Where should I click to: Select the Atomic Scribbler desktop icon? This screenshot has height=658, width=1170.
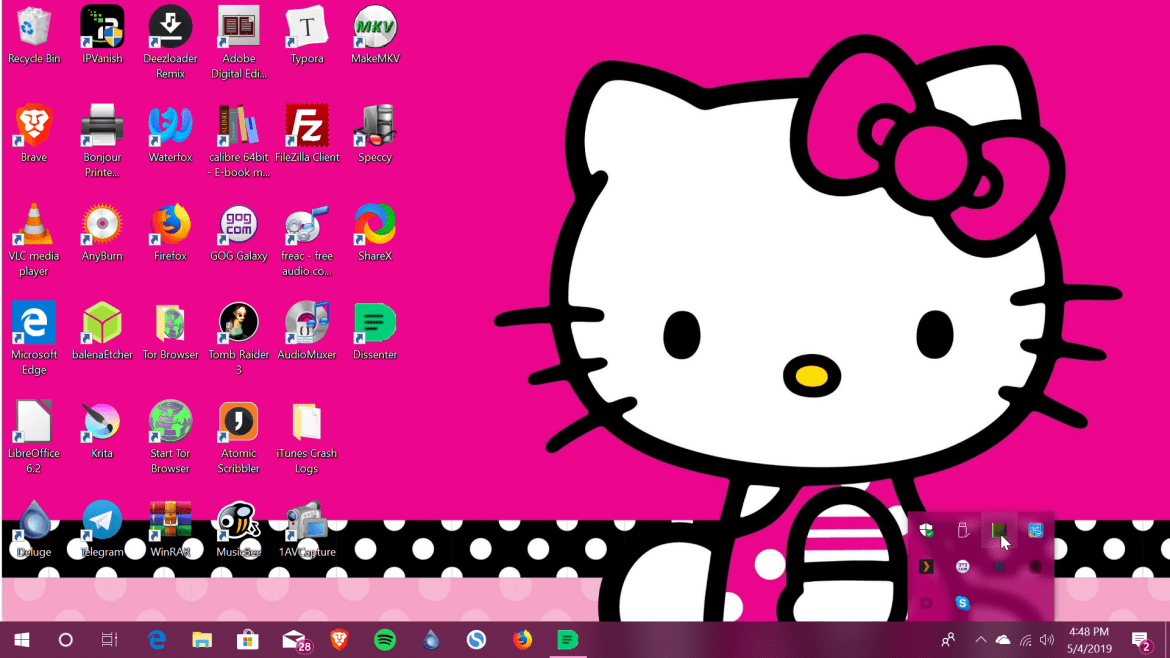(x=239, y=436)
